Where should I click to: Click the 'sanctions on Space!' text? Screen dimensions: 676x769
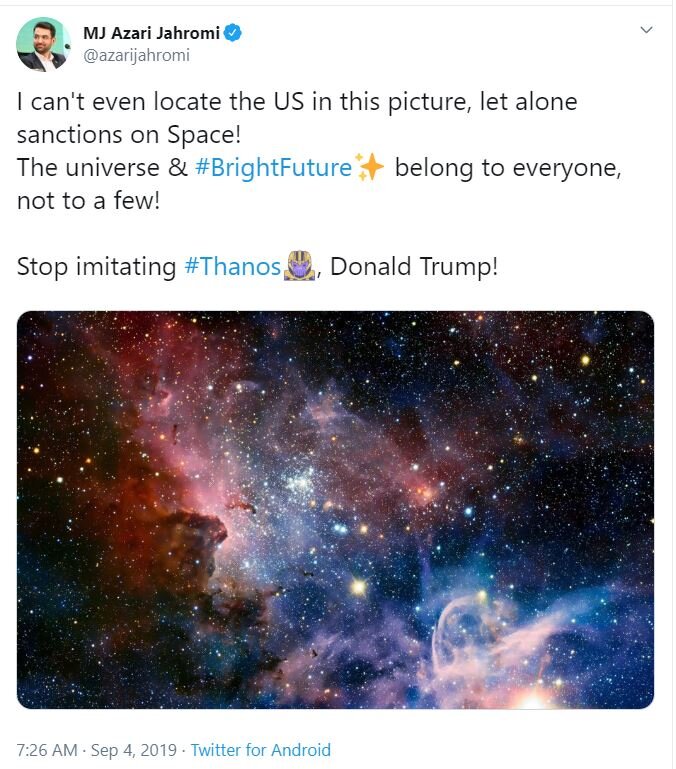click(129, 135)
